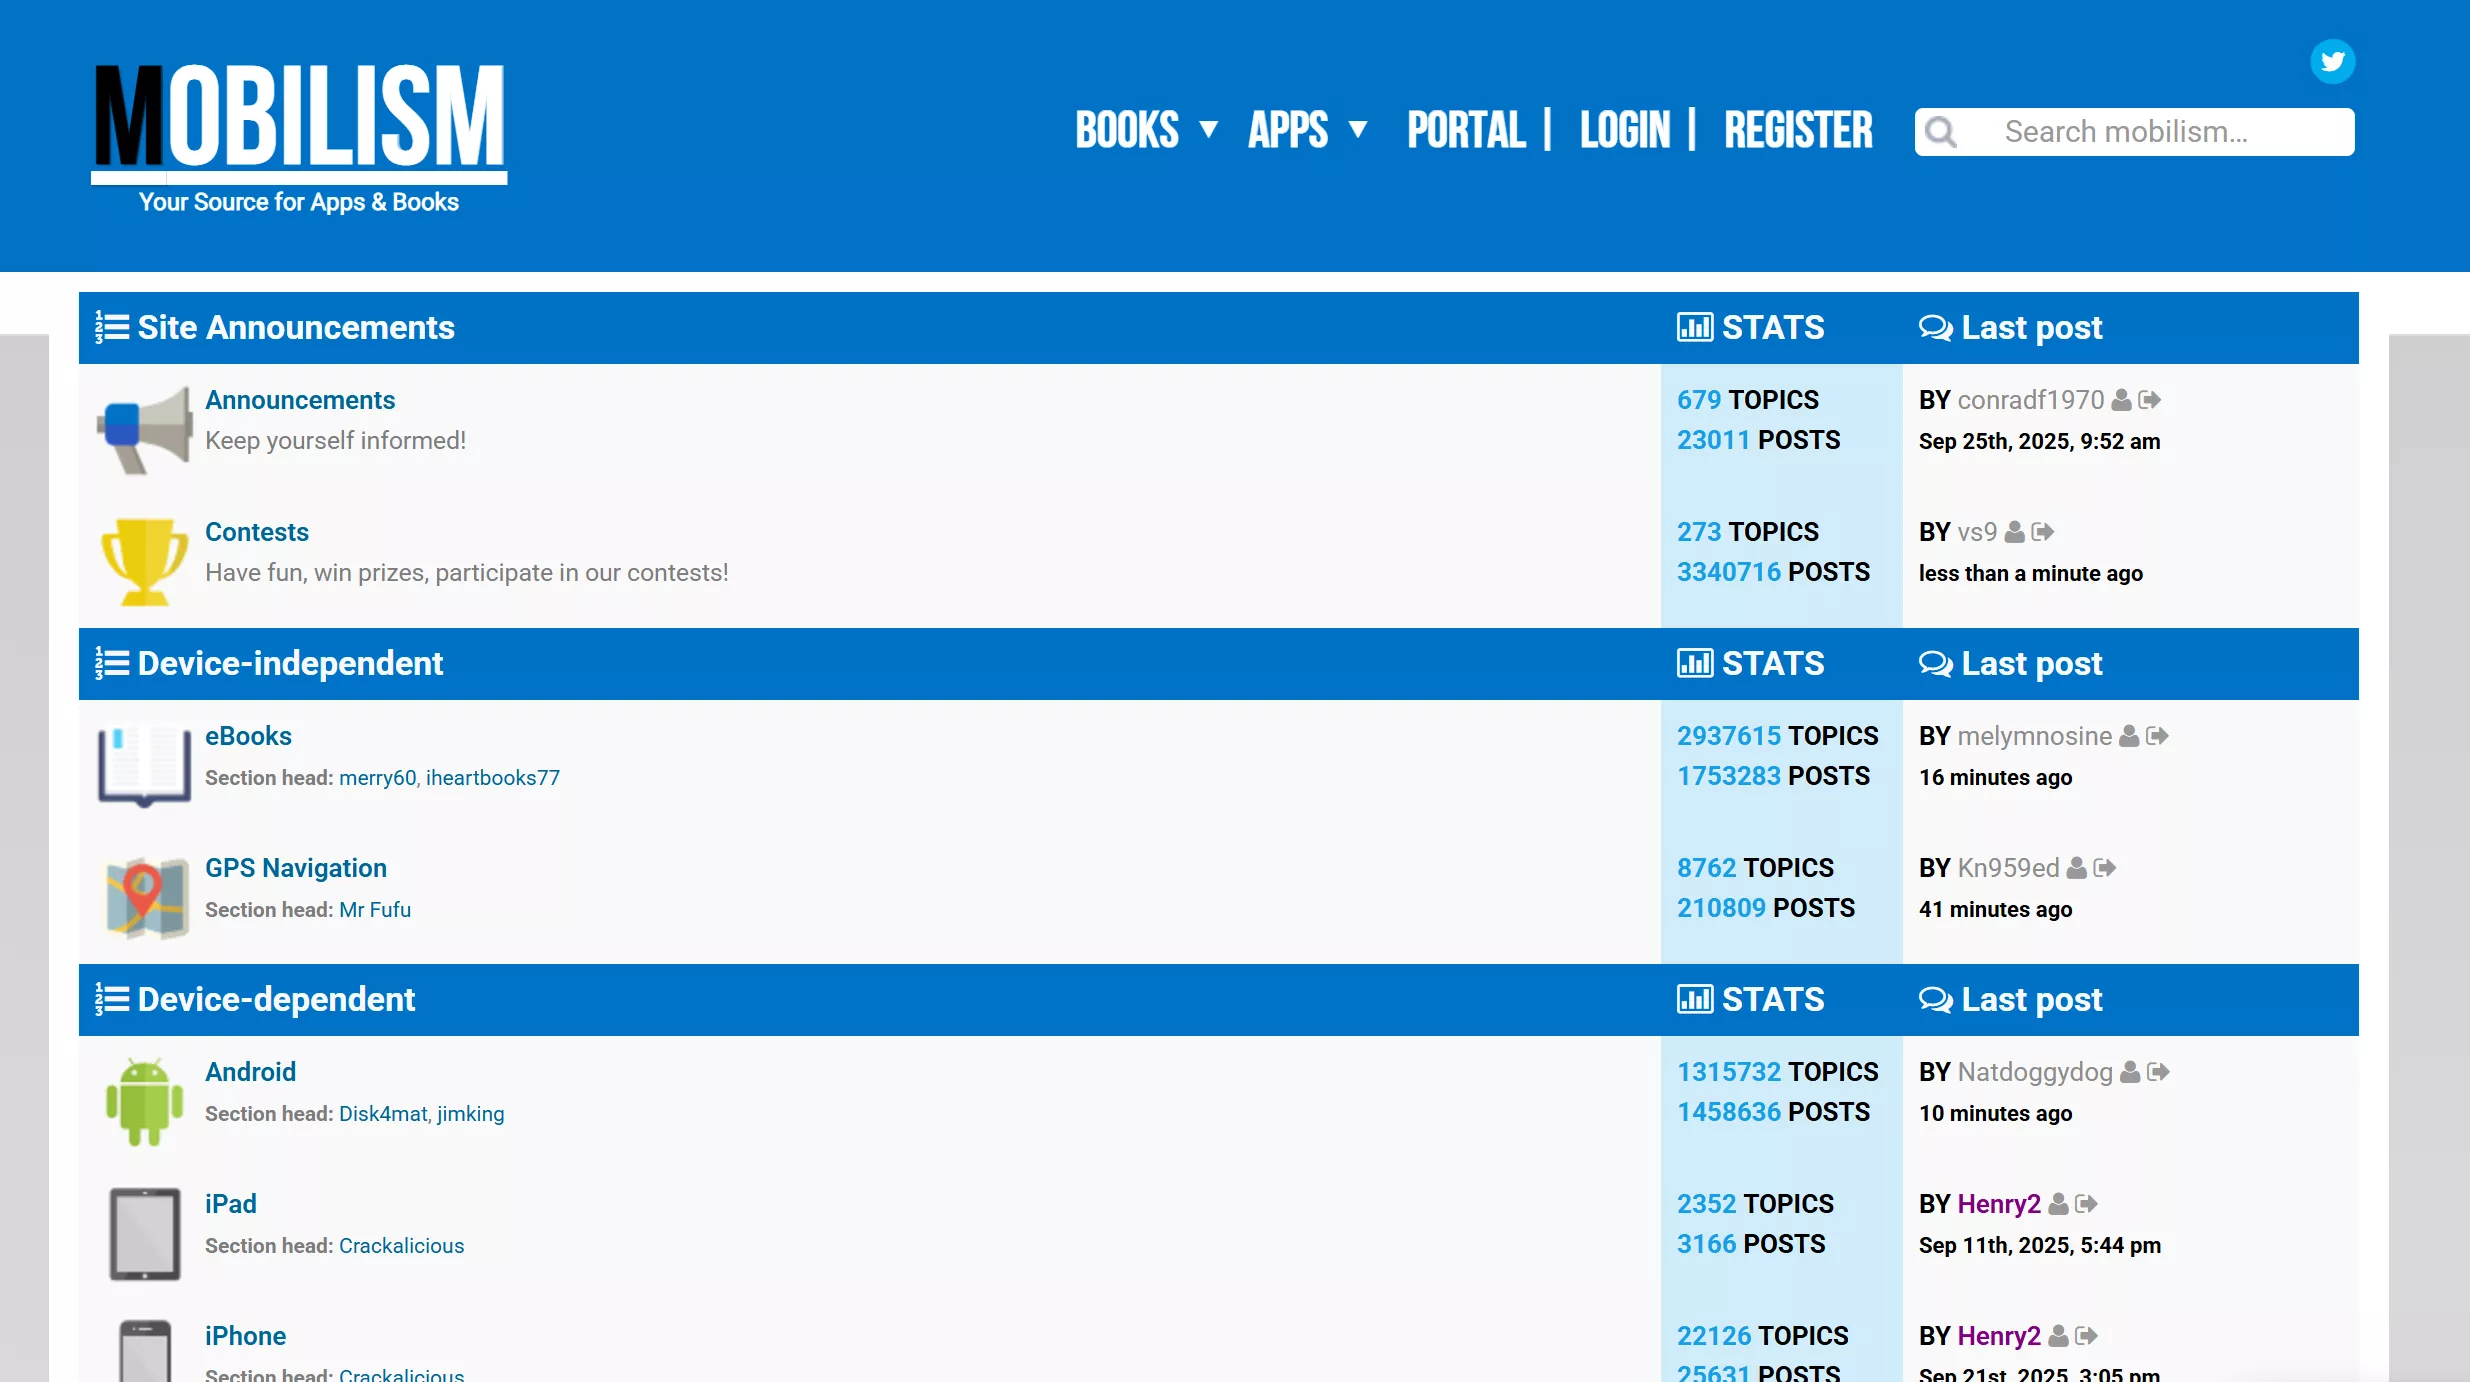Click search magnifier icon
The height and width of the screenshot is (1382, 2470).
coord(1941,132)
